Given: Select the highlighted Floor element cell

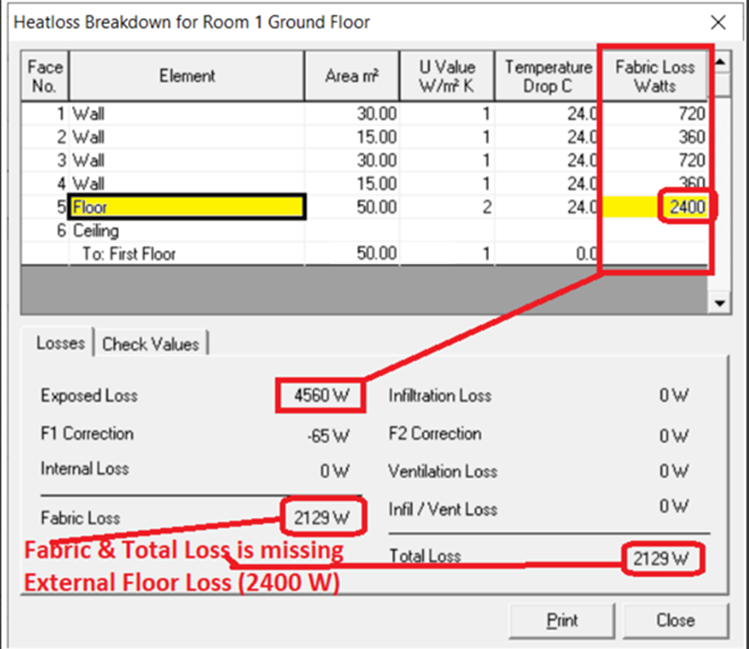Looking at the screenshot, I should [x=187, y=207].
